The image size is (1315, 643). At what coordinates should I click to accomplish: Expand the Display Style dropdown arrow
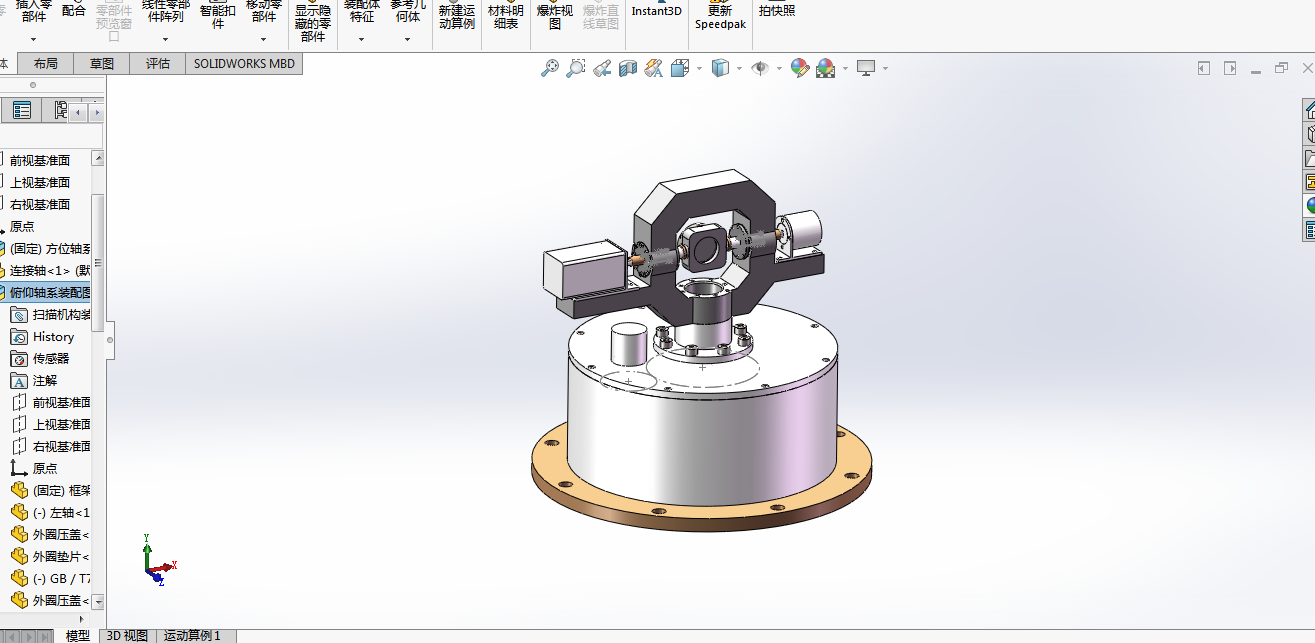pyautogui.click(x=739, y=68)
